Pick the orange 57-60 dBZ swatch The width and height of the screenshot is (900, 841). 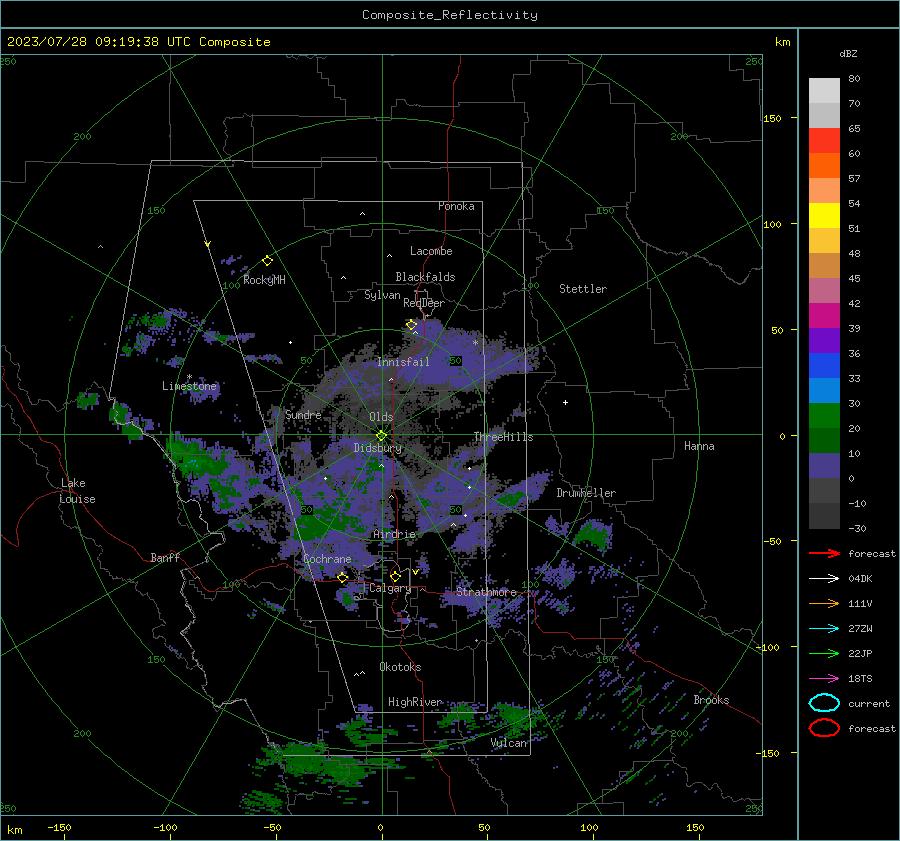pyautogui.click(x=824, y=166)
